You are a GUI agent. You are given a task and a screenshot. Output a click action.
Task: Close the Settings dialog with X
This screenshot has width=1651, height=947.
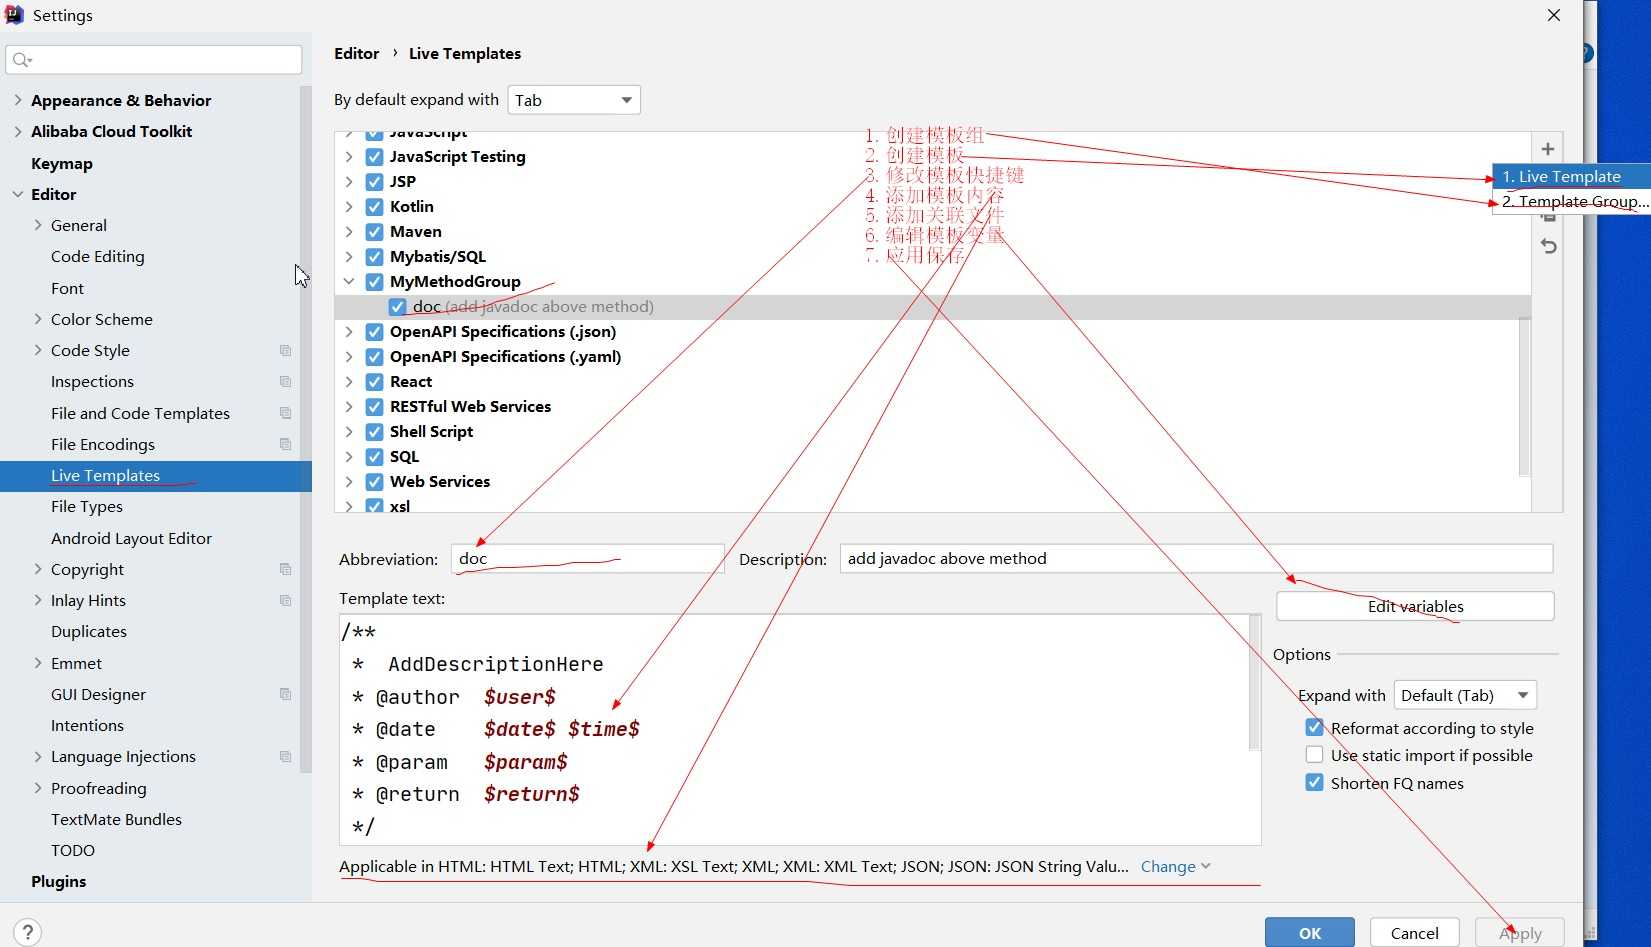click(x=1553, y=15)
